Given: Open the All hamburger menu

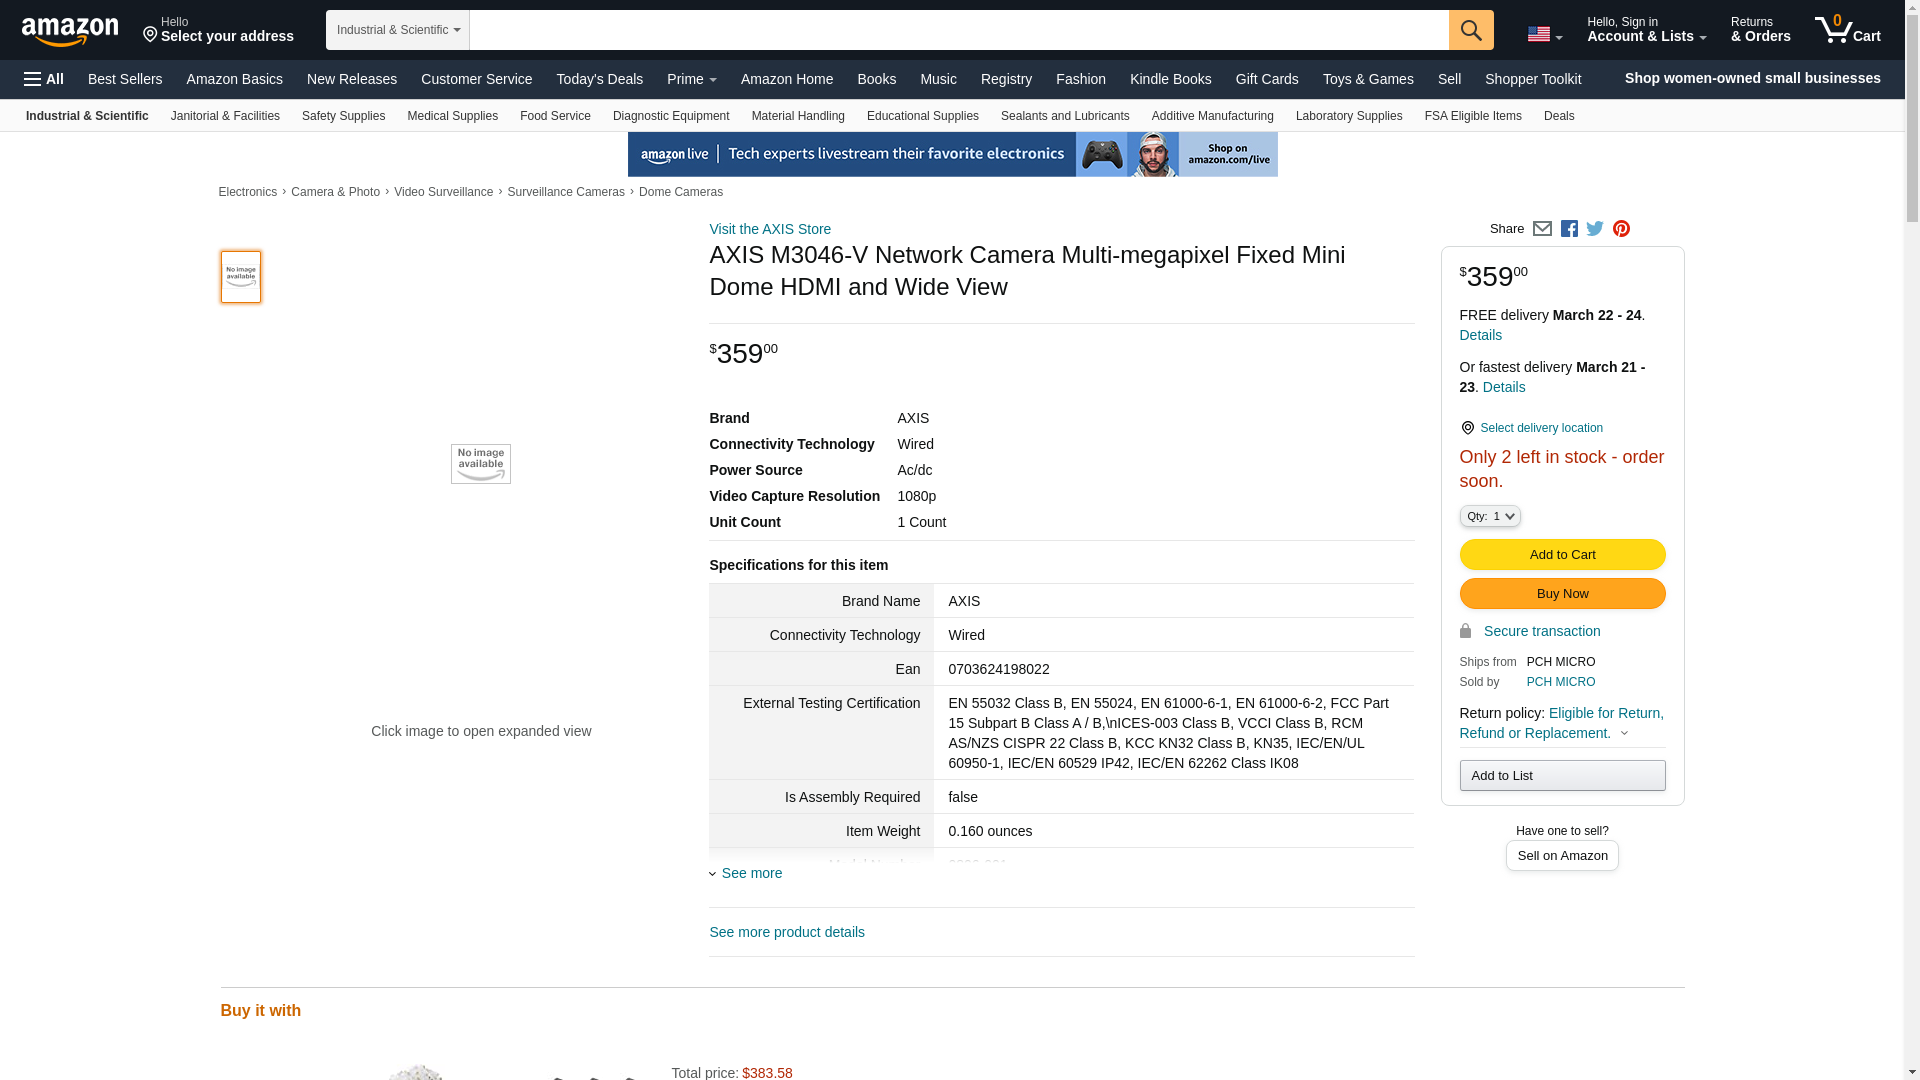Looking at the screenshot, I should coord(44,79).
